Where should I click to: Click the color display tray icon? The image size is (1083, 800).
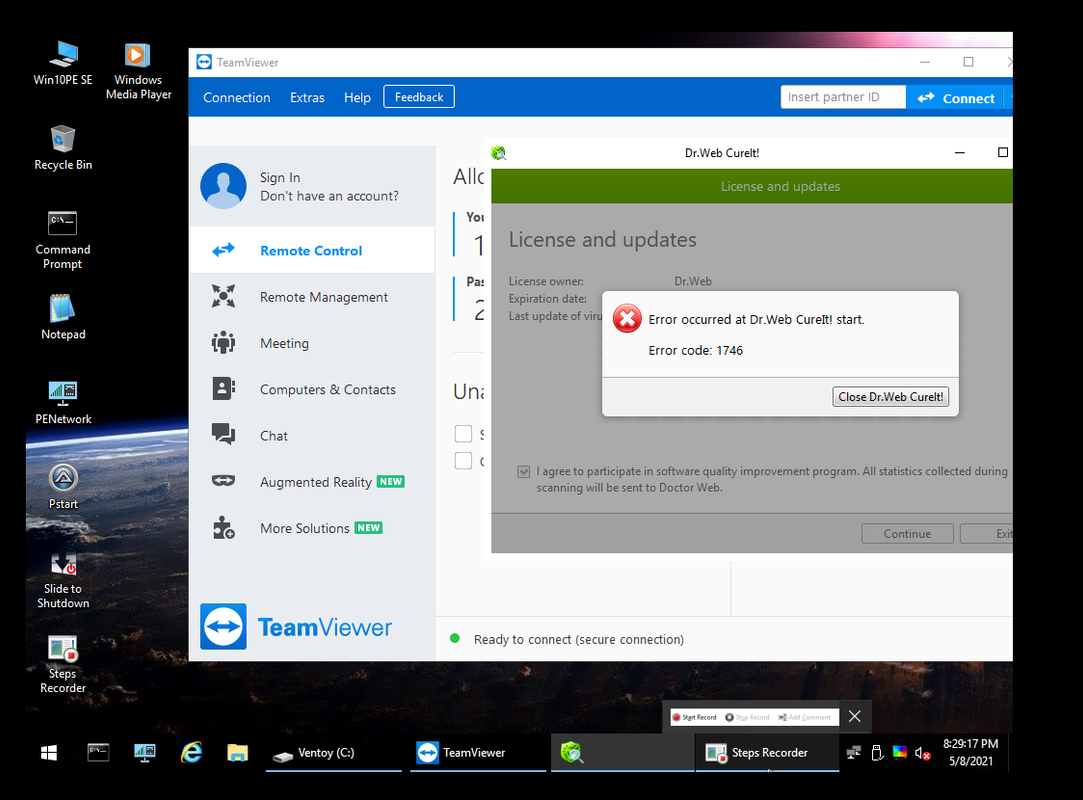pos(899,752)
